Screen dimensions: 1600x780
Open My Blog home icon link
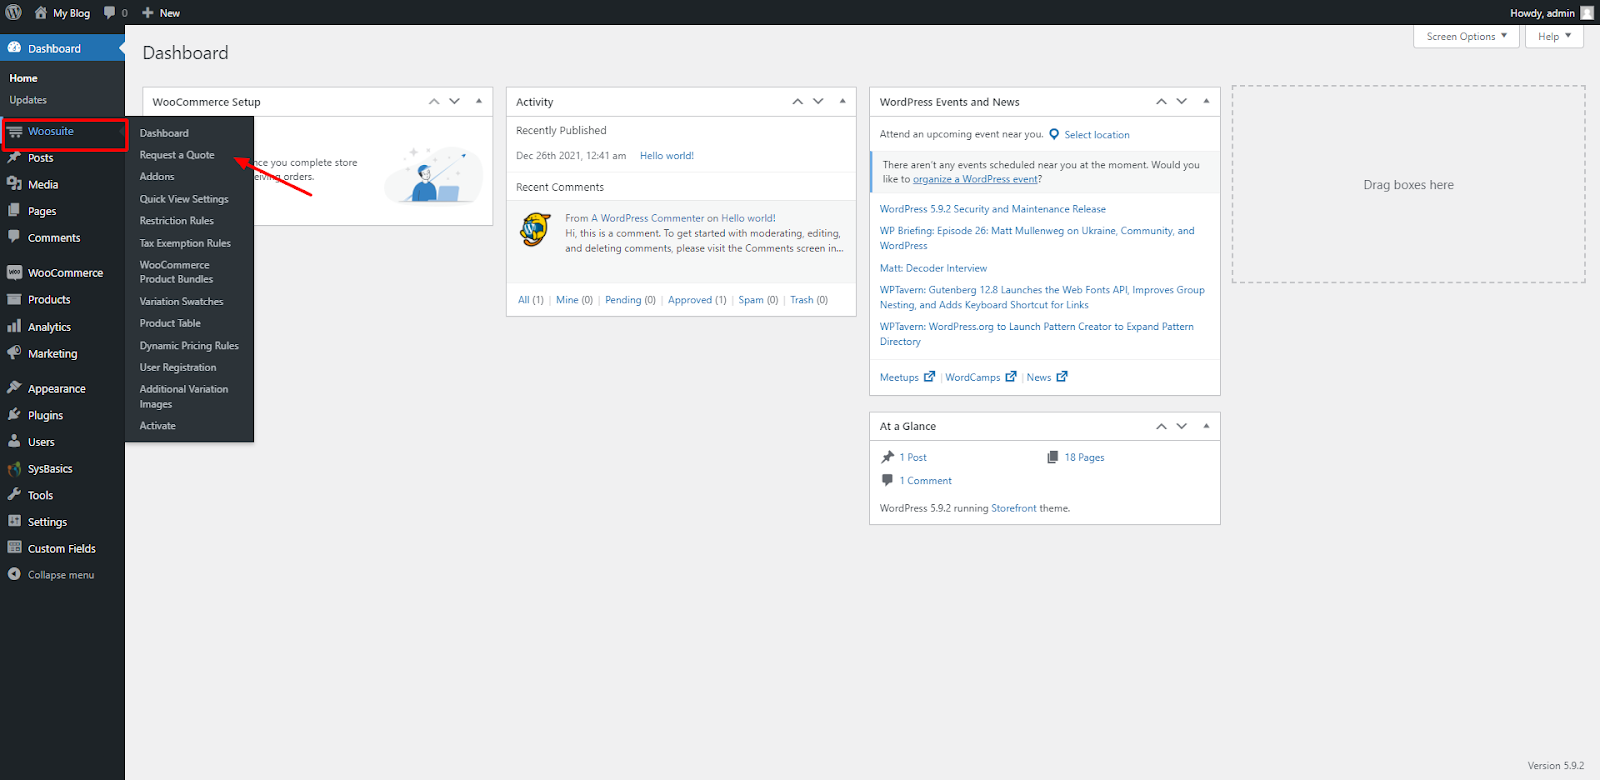[x=41, y=13]
